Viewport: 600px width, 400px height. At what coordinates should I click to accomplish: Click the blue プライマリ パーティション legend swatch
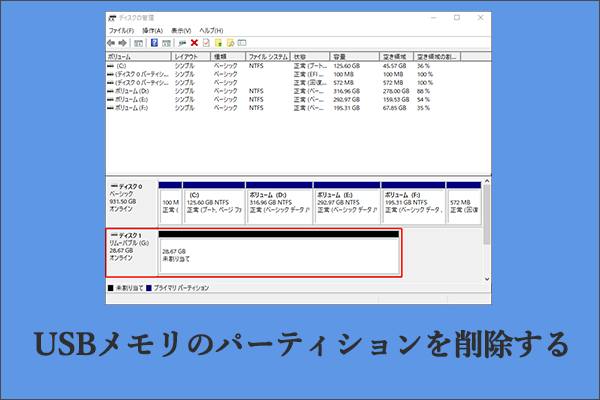(149, 288)
